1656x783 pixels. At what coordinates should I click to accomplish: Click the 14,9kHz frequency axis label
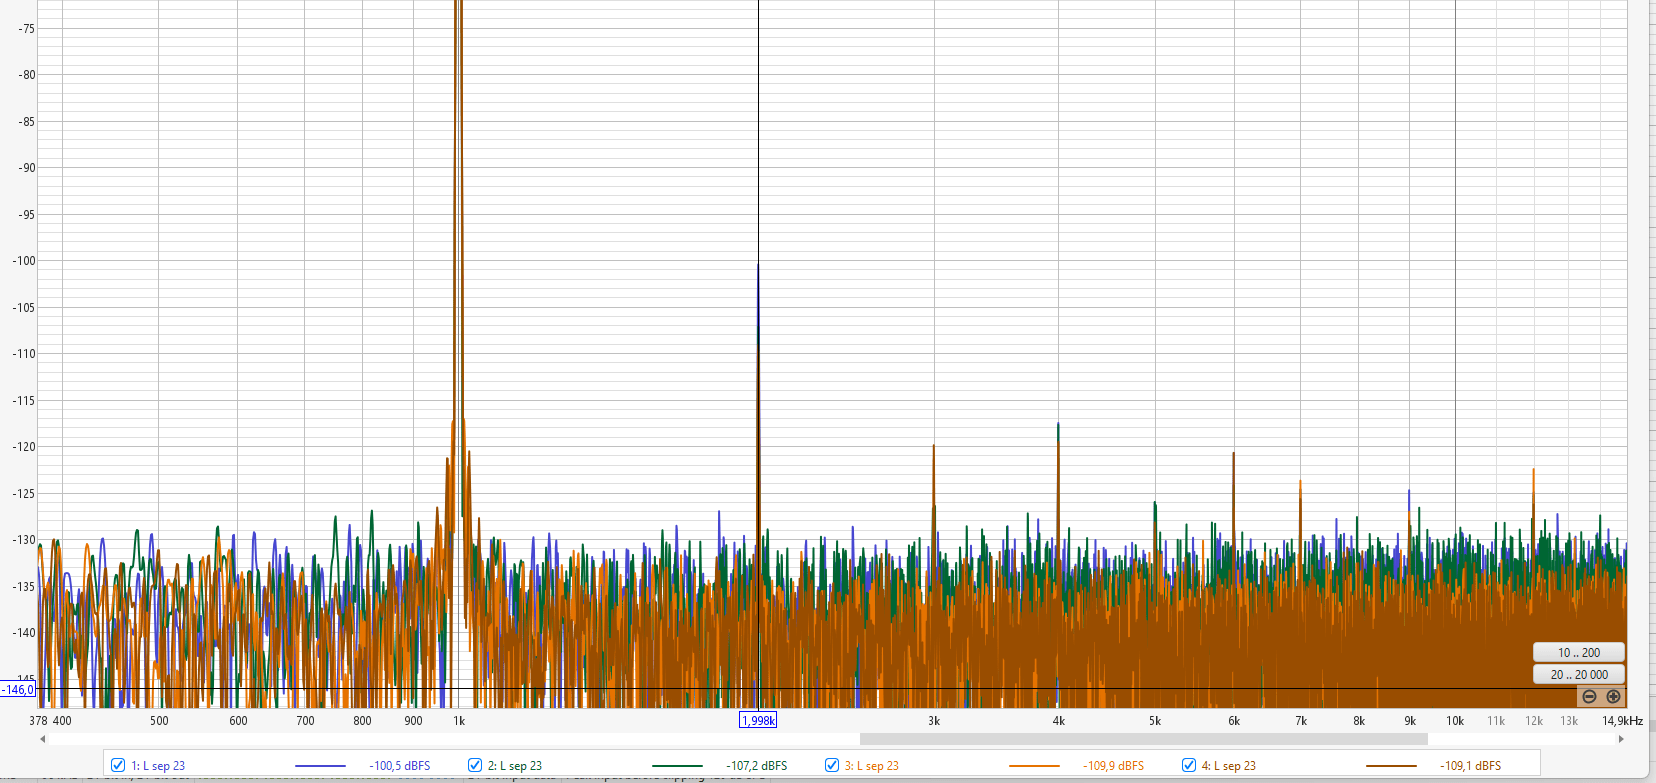[x=1622, y=720]
